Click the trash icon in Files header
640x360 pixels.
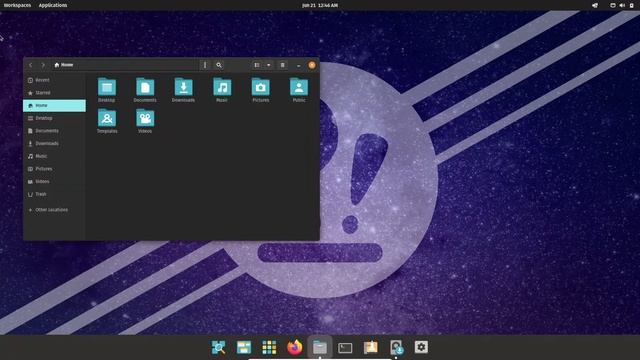point(282,65)
